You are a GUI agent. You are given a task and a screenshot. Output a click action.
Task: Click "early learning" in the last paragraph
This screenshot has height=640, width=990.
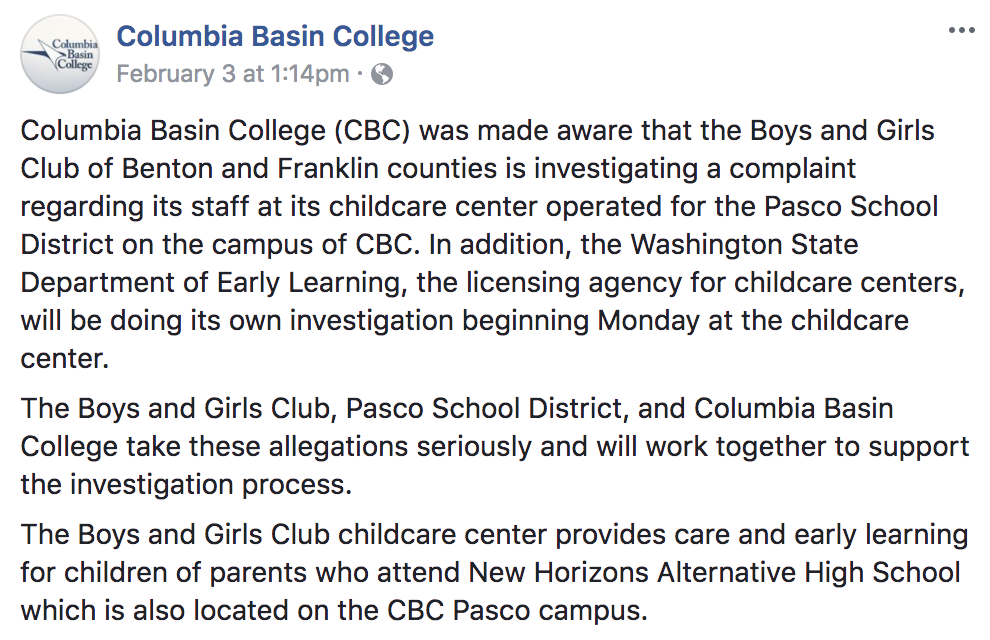881,535
